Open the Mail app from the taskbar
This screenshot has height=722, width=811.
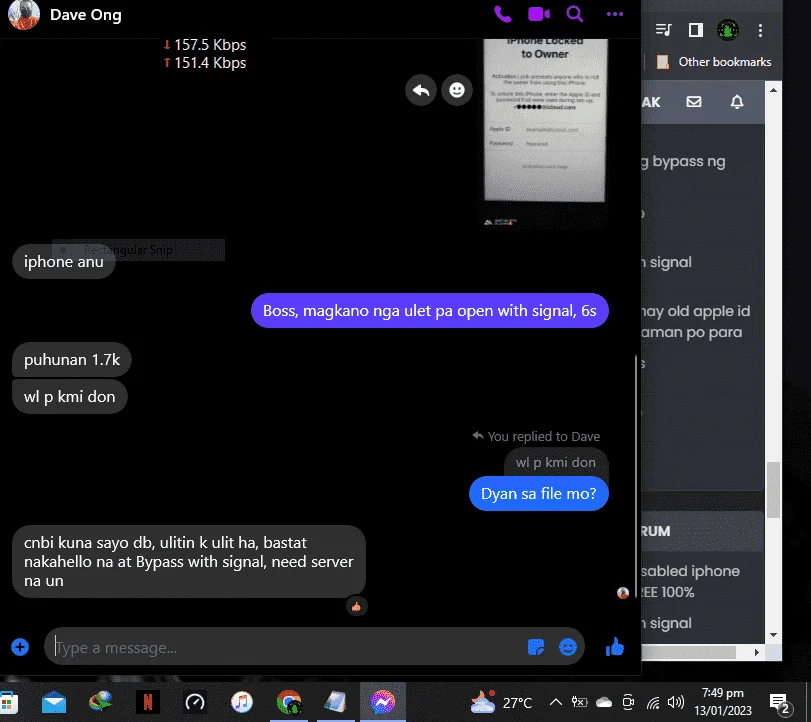coord(54,702)
